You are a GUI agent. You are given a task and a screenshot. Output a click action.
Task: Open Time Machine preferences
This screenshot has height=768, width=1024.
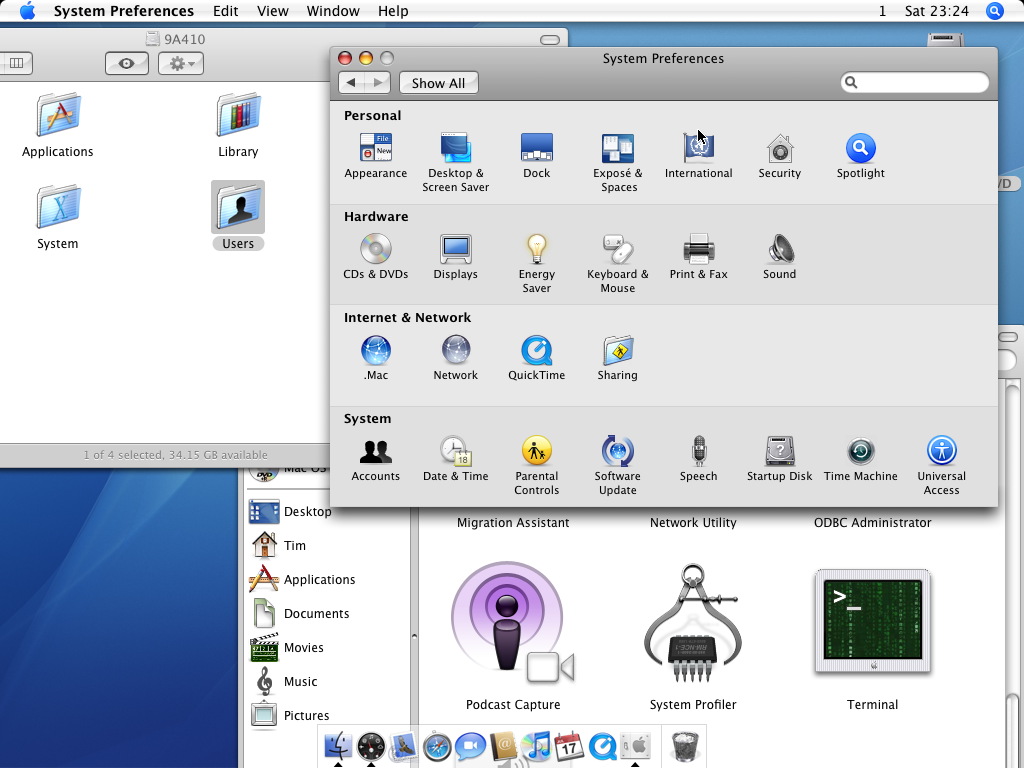860,458
